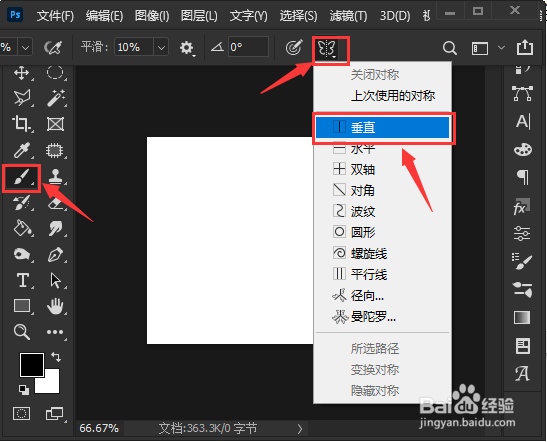The width and height of the screenshot is (547, 442).
Task: Open the Gradients panel icon
Action: point(522,318)
